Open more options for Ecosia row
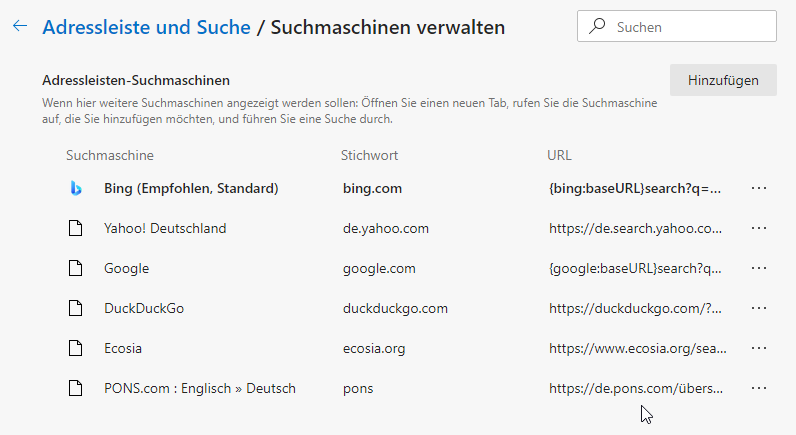Screen dimensions: 796x435 coord(759,348)
